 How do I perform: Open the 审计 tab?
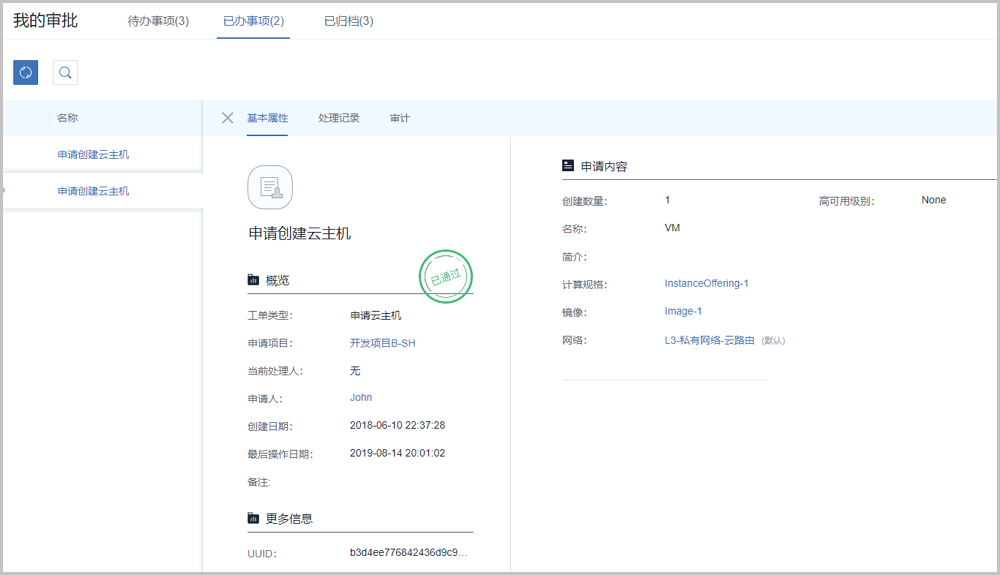coord(400,118)
